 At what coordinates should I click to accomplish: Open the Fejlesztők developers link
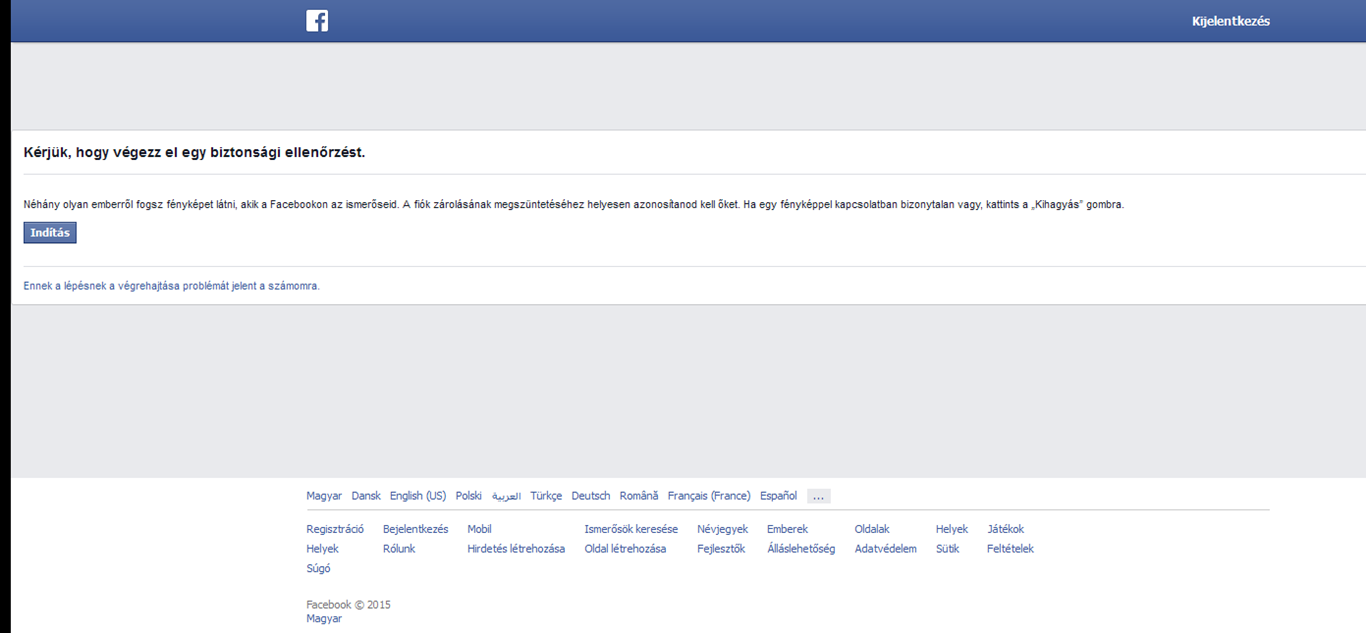coord(721,549)
